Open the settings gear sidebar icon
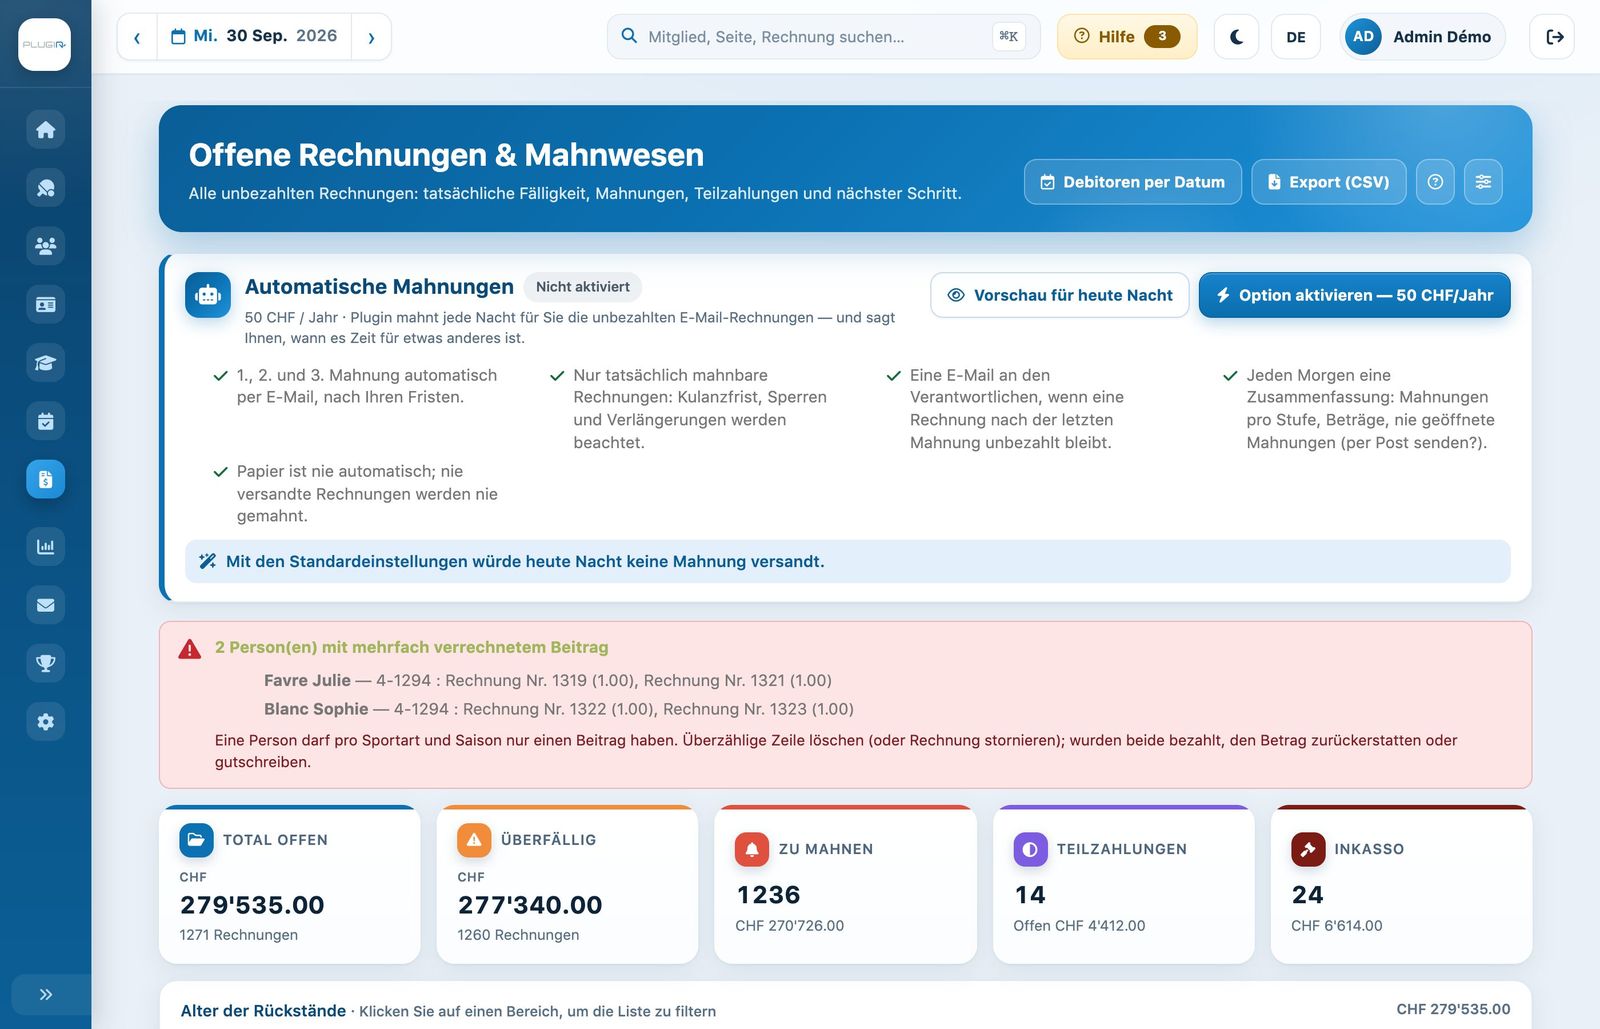The height and width of the screenshot is (1029, 1600). pos(45,722)
